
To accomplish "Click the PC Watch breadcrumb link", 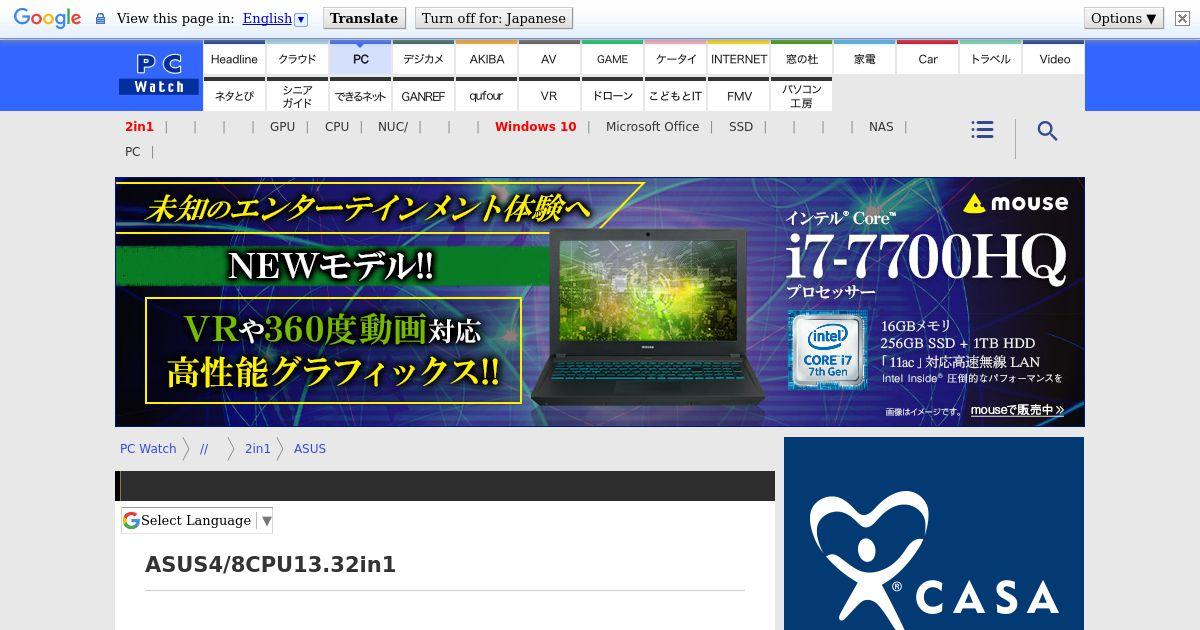I will click(148, 449).
